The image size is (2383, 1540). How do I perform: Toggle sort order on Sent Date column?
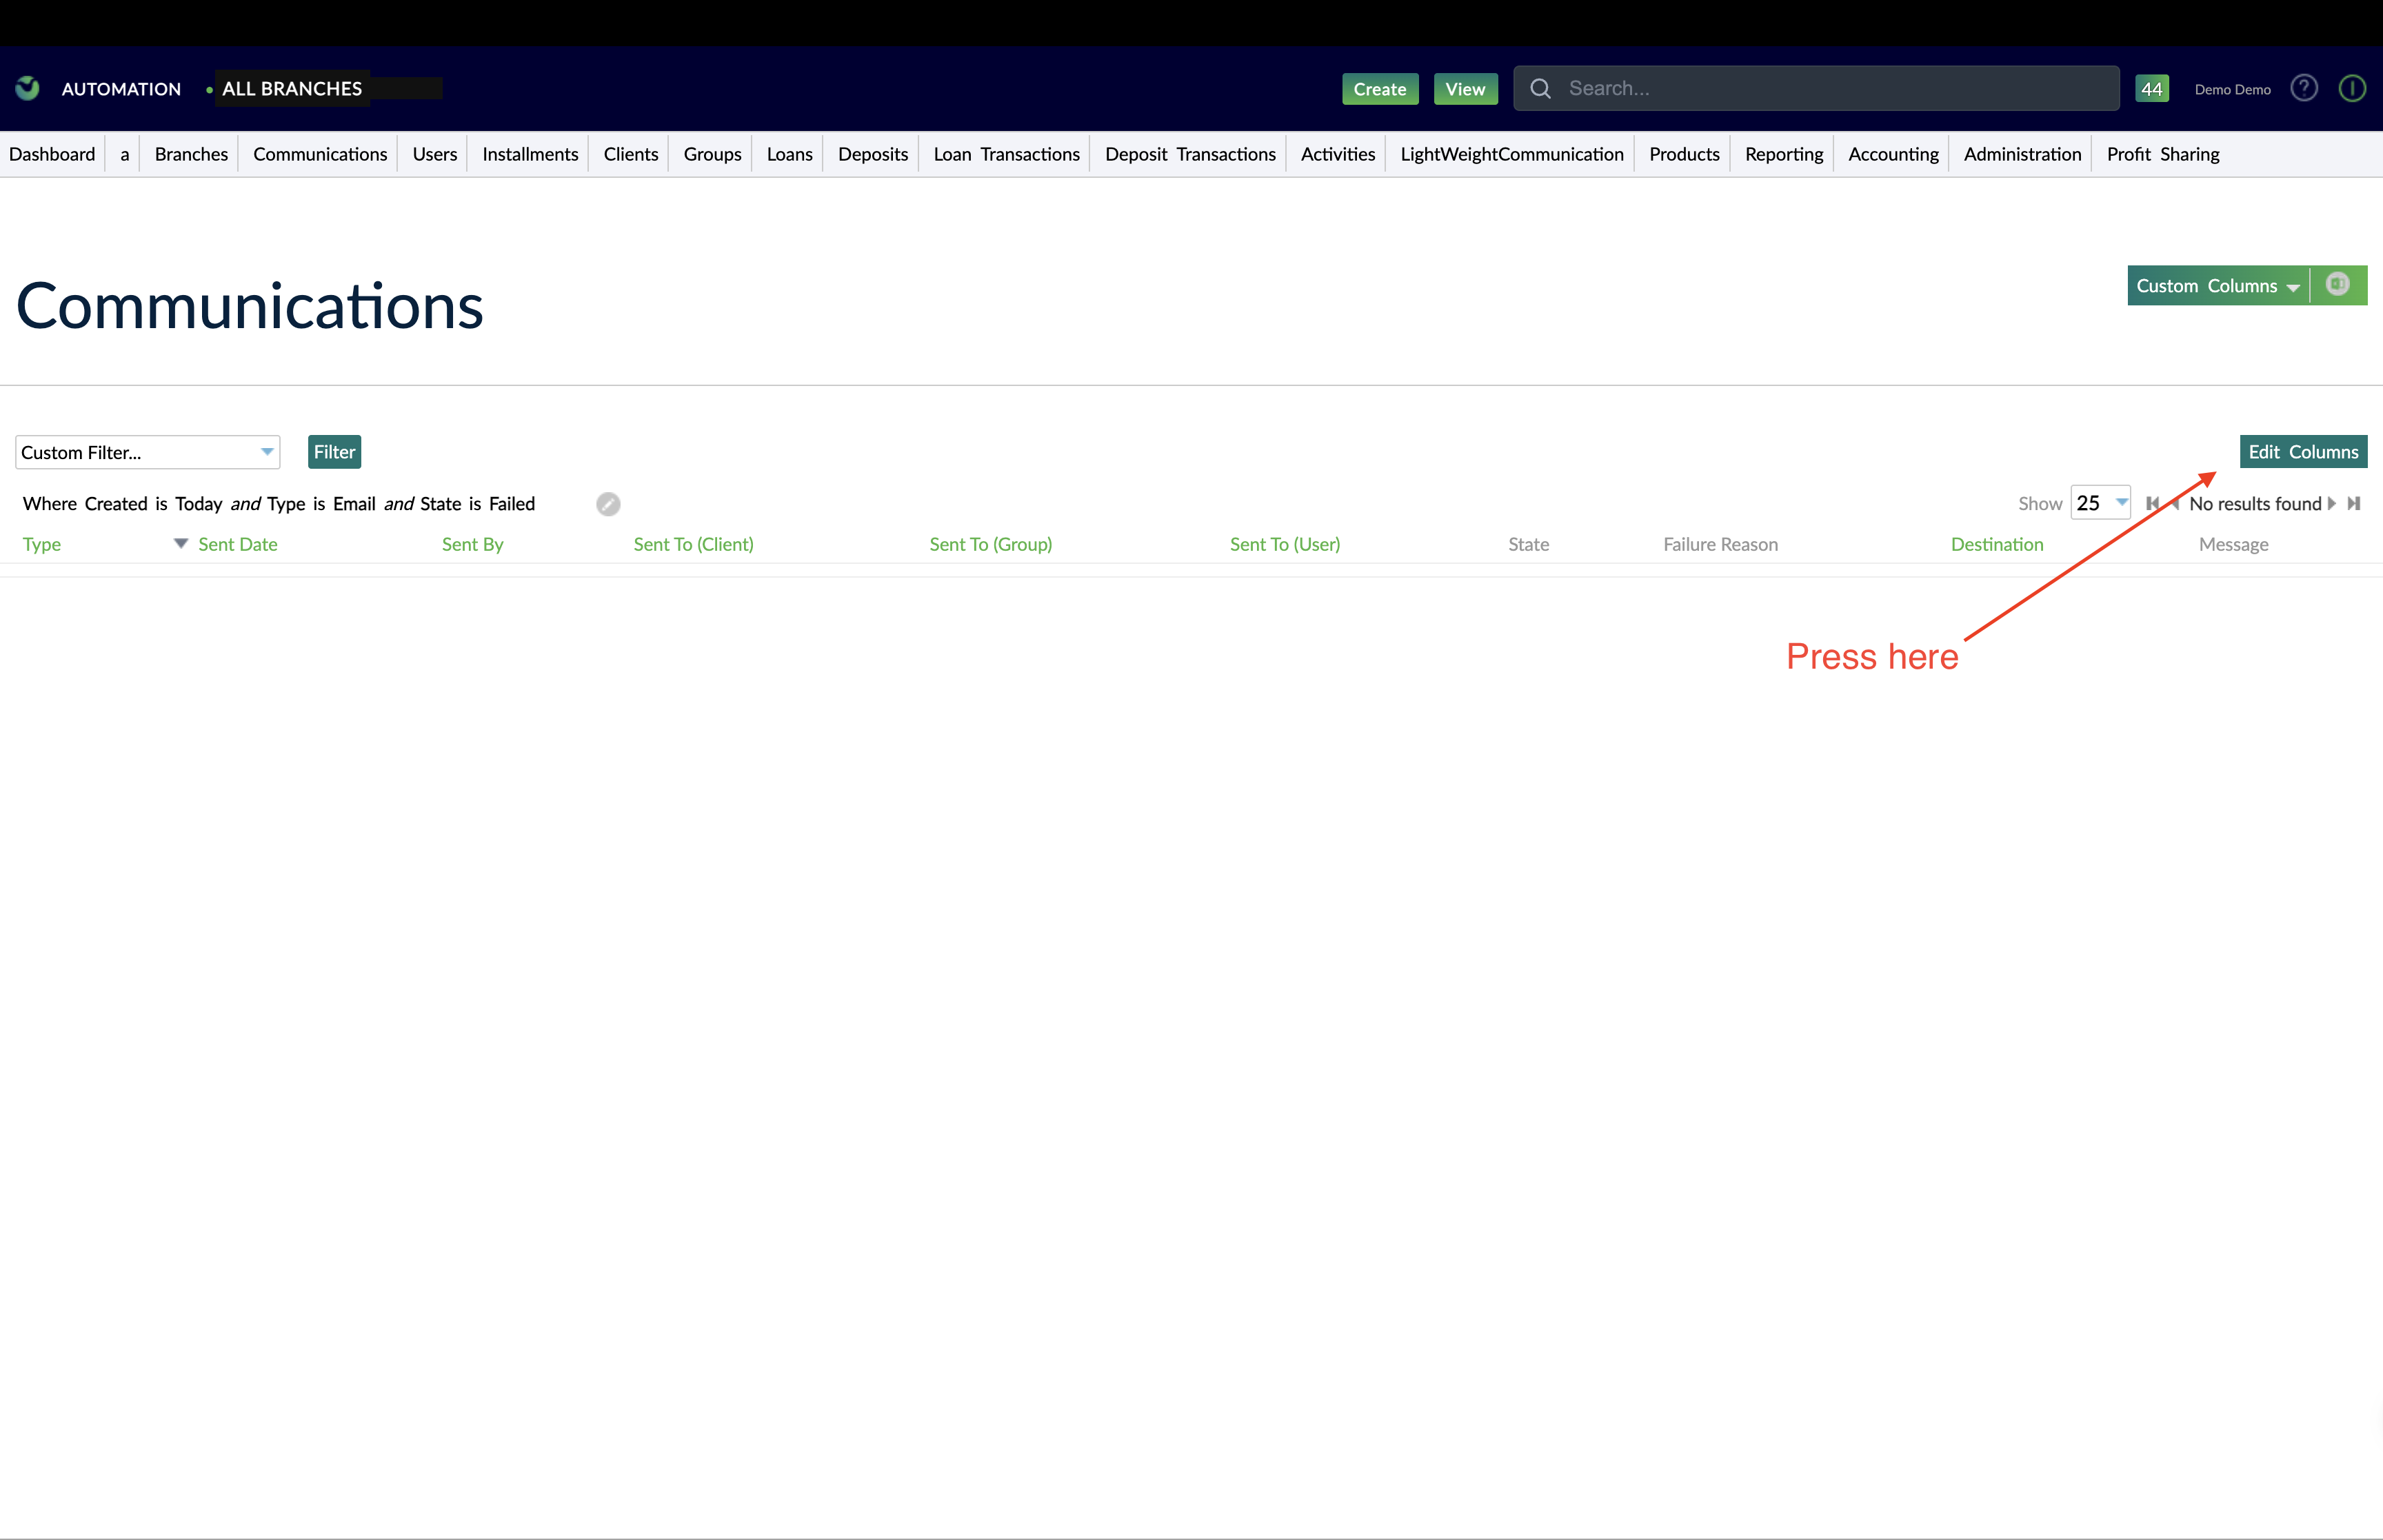click(237, 544)
